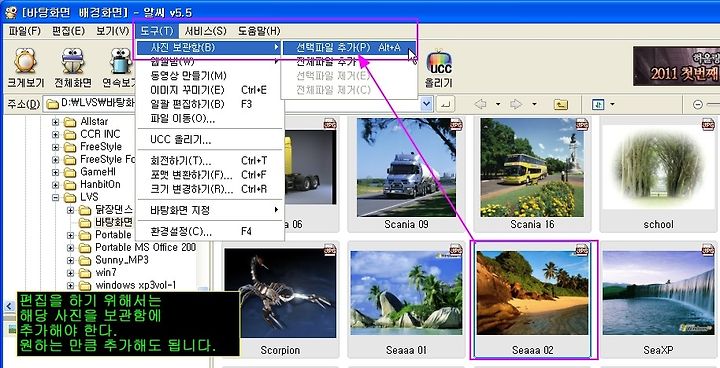Select the Seaaa 02 thumbnail
The height and width of the screenshot is (368, 720).
coord(532,300)
